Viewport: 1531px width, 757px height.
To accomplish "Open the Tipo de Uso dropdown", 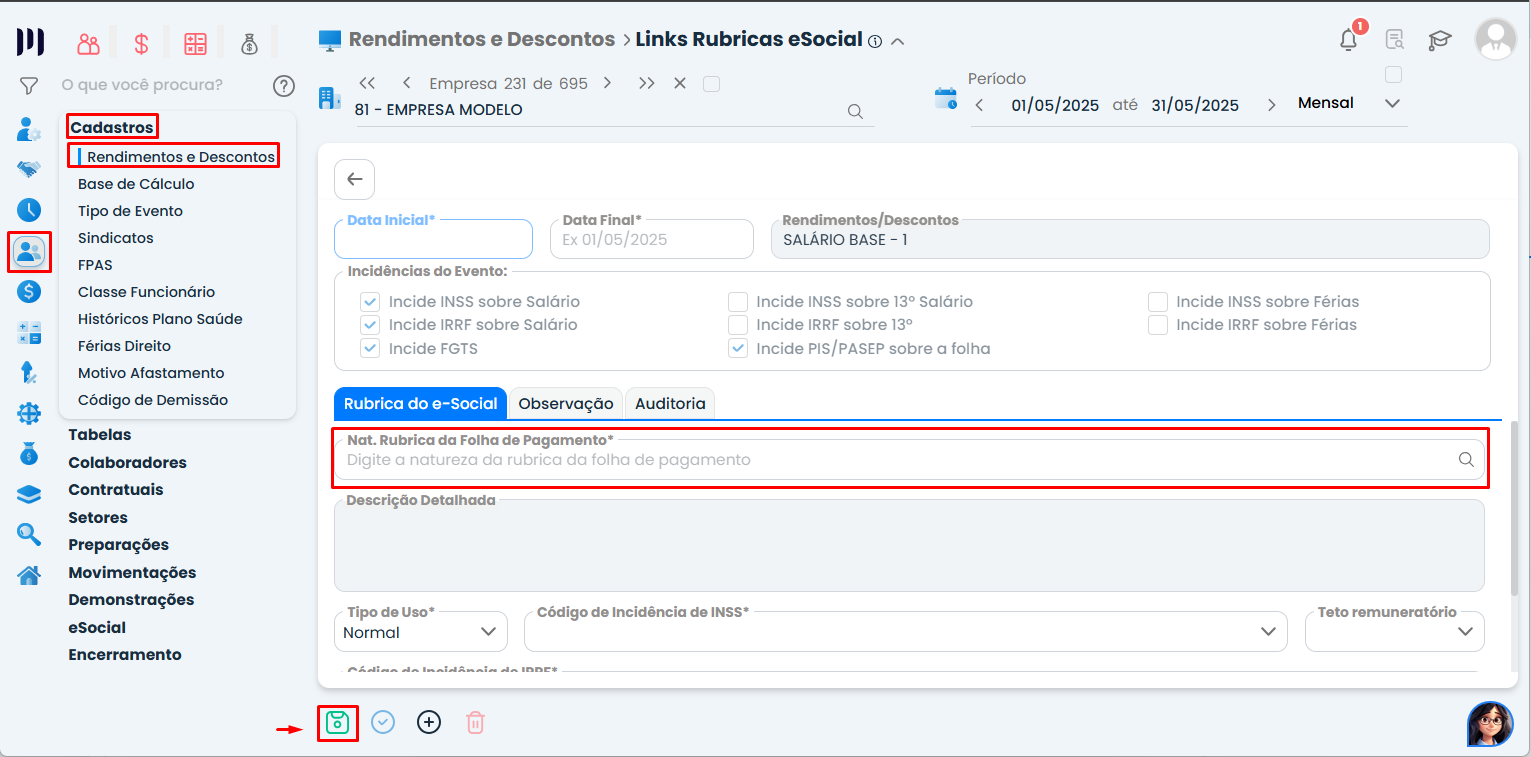I will [x=420, y=632].
